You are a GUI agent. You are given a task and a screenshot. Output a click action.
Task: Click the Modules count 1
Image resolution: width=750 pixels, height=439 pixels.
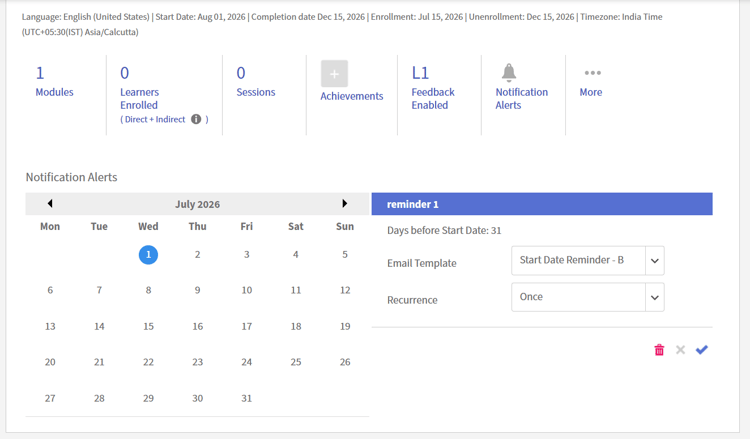[40, 73]
